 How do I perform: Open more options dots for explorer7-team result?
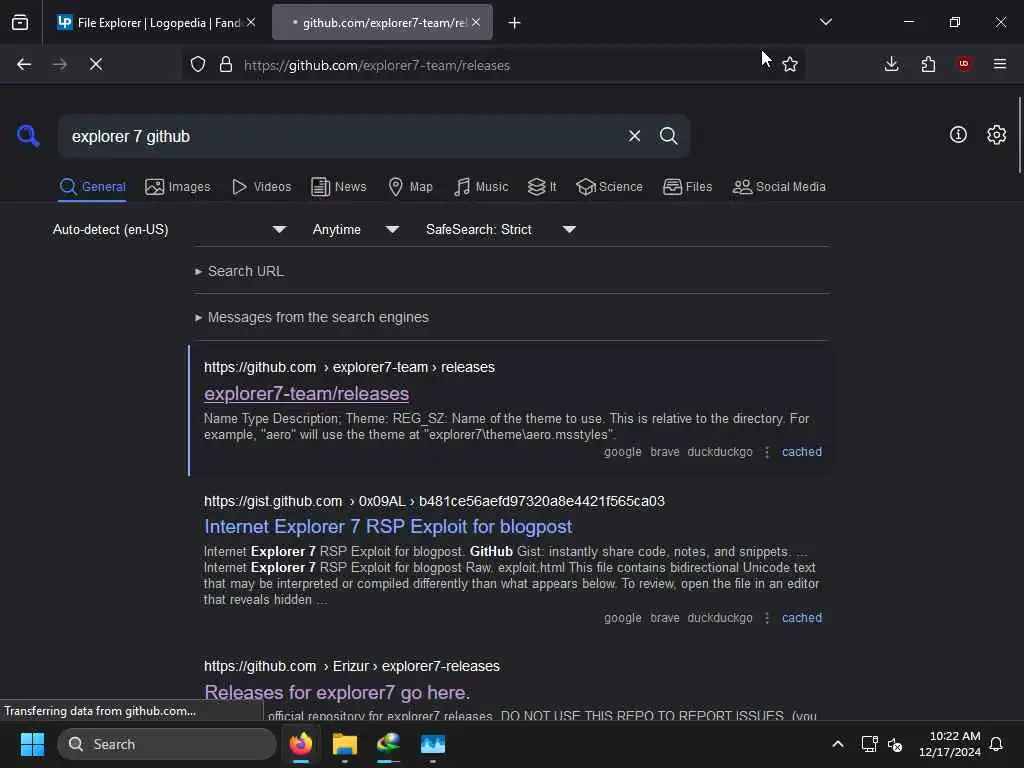click(x=767, y=452)
